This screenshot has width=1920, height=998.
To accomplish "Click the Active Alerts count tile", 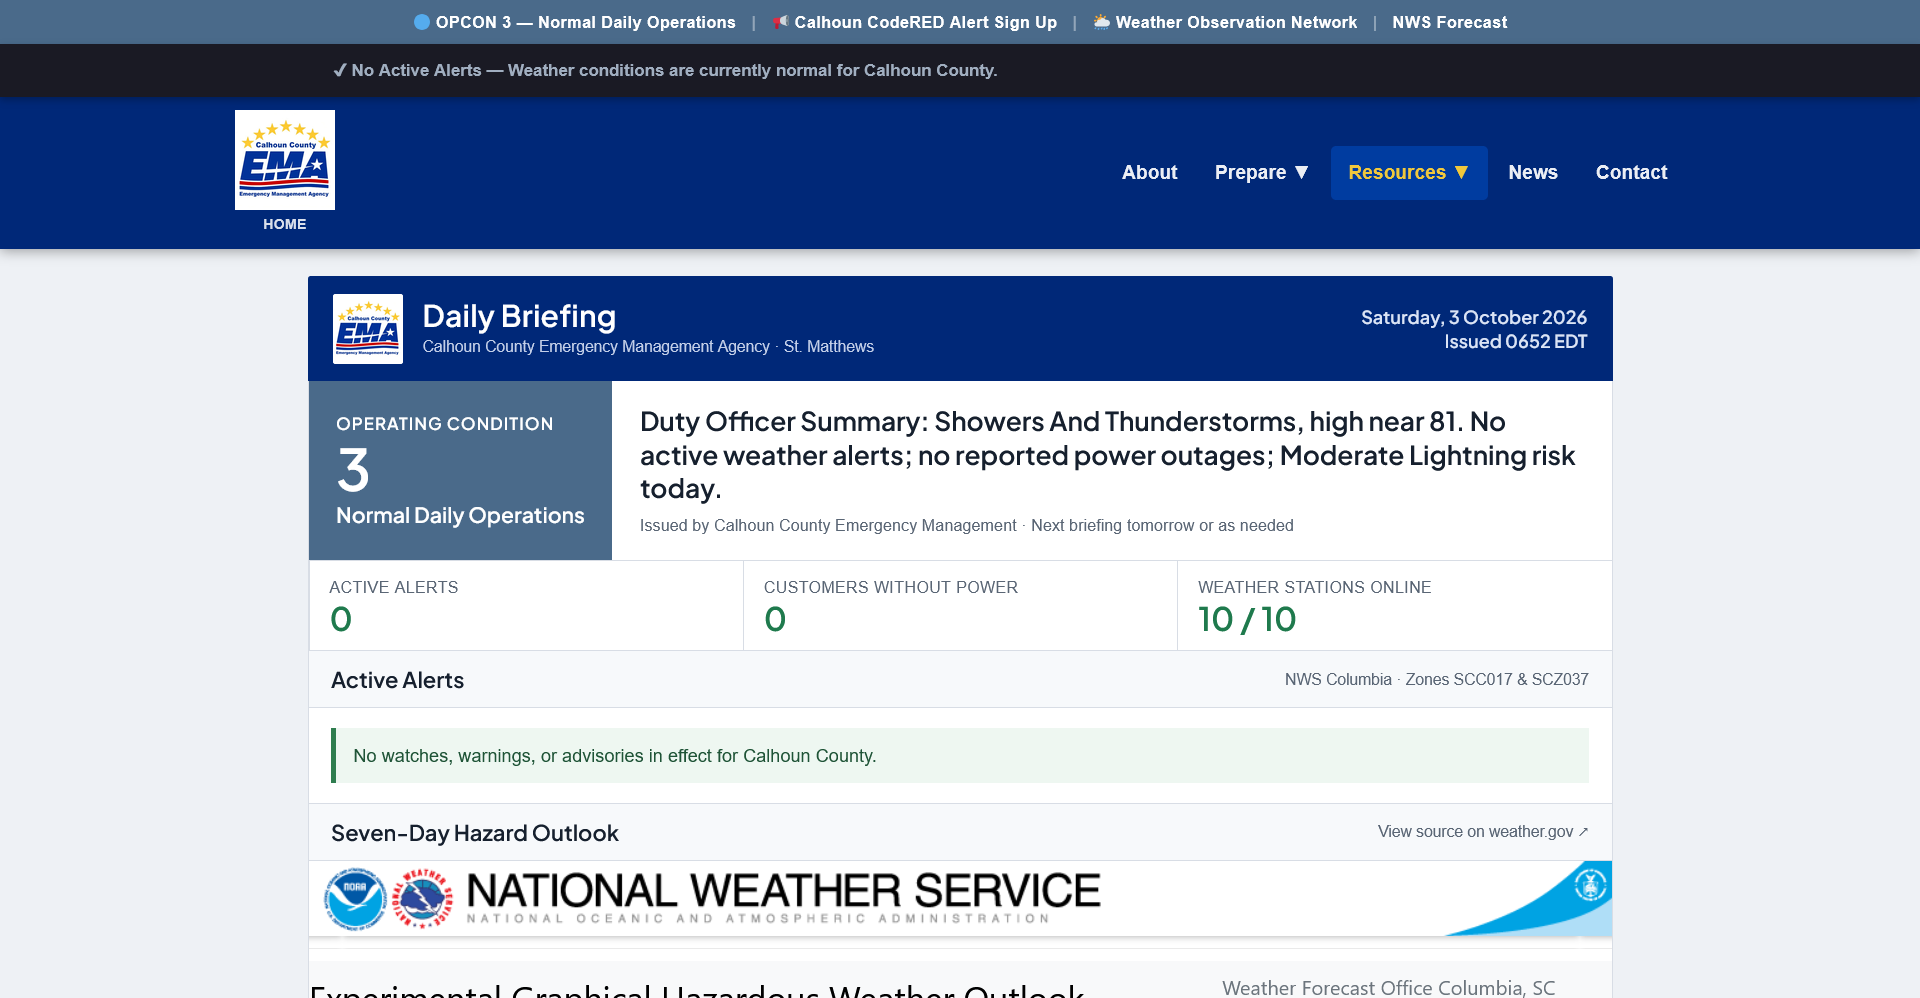I will click(x=526, y=606).
